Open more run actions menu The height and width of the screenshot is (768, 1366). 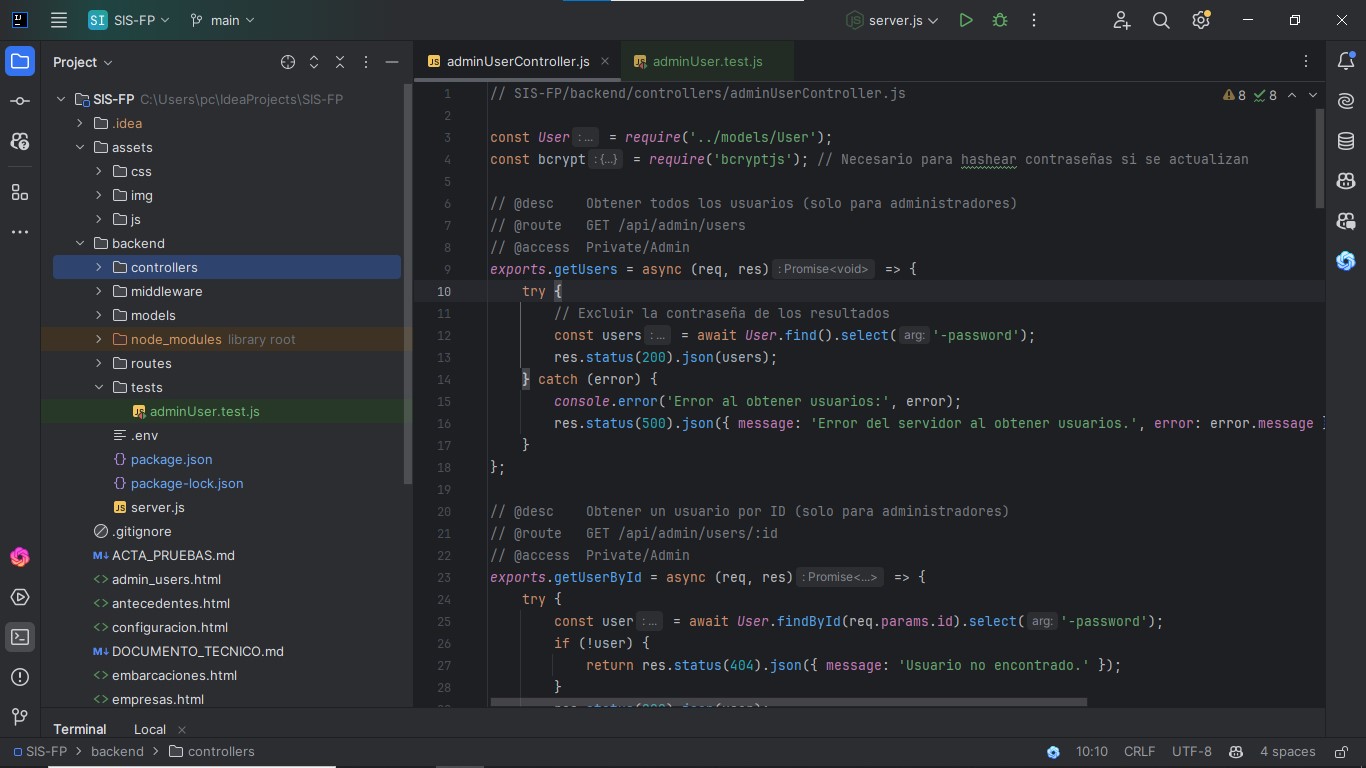point(1034,20)
